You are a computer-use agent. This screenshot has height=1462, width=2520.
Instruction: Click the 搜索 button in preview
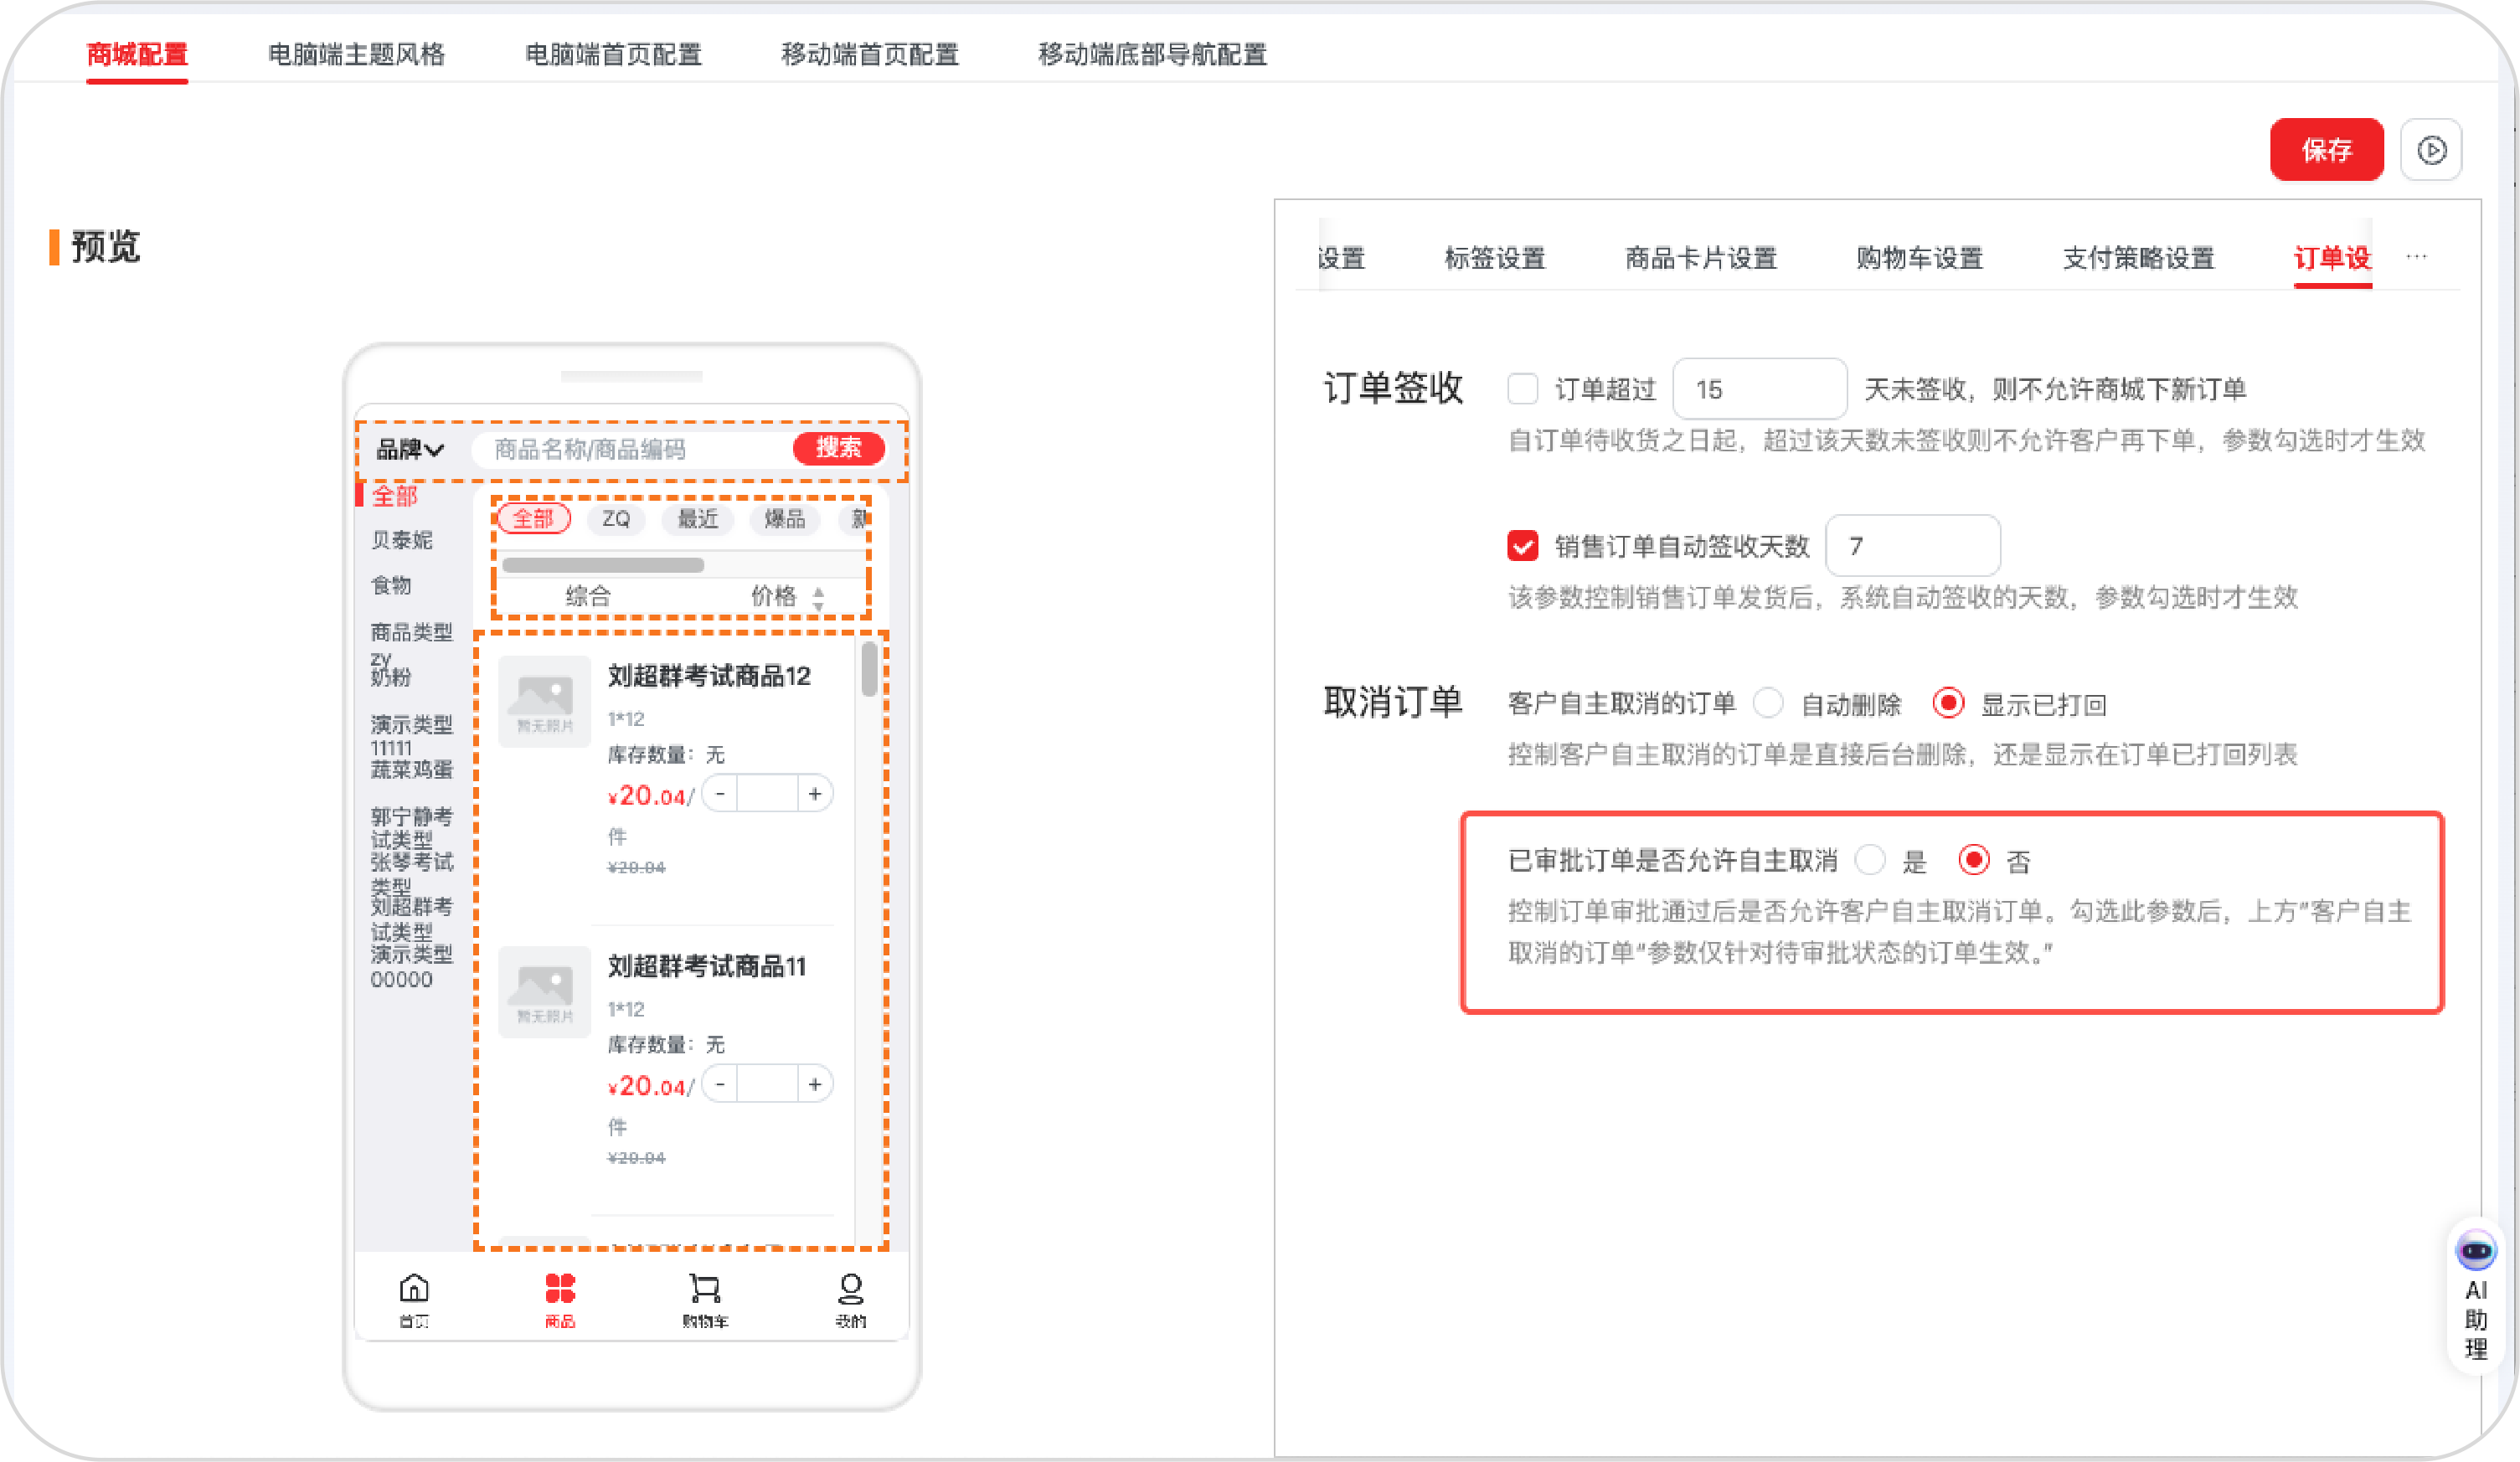838,448
